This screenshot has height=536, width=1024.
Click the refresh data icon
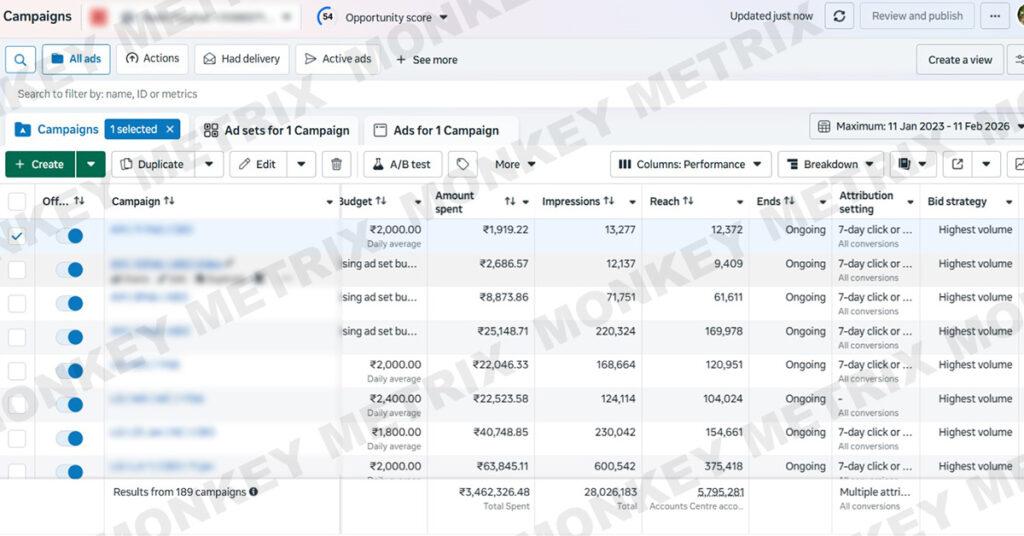[x=839, y=16]
